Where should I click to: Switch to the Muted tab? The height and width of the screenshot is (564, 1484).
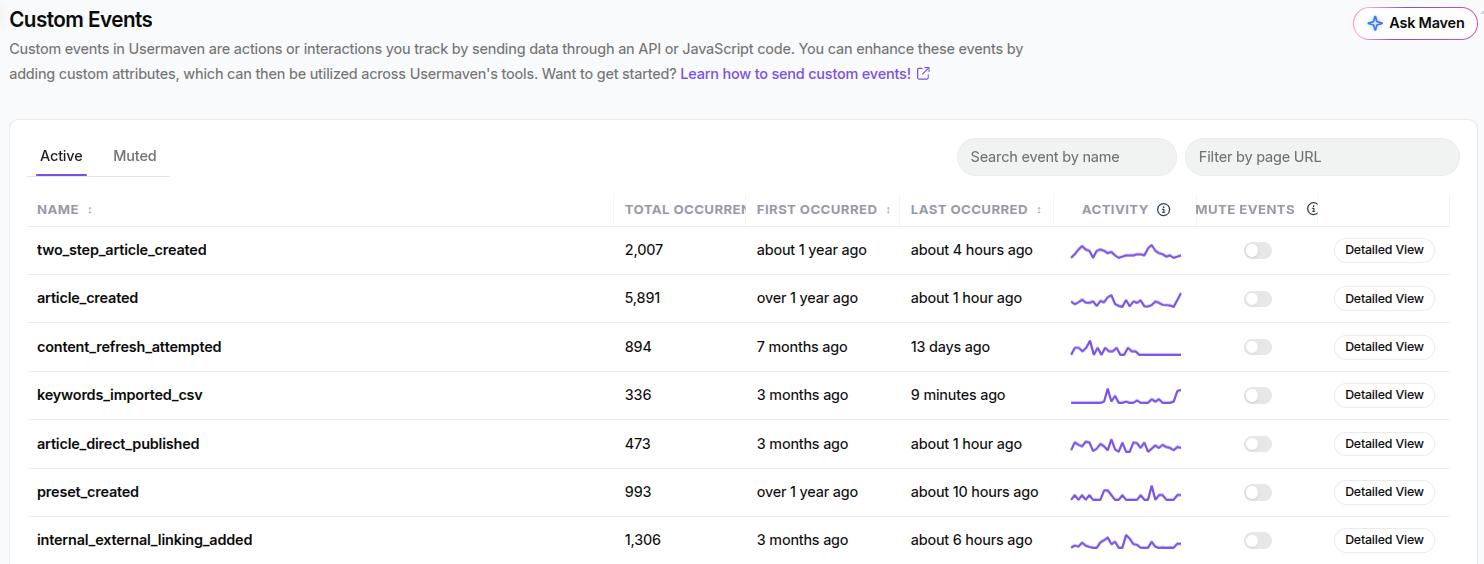[135, 156]
